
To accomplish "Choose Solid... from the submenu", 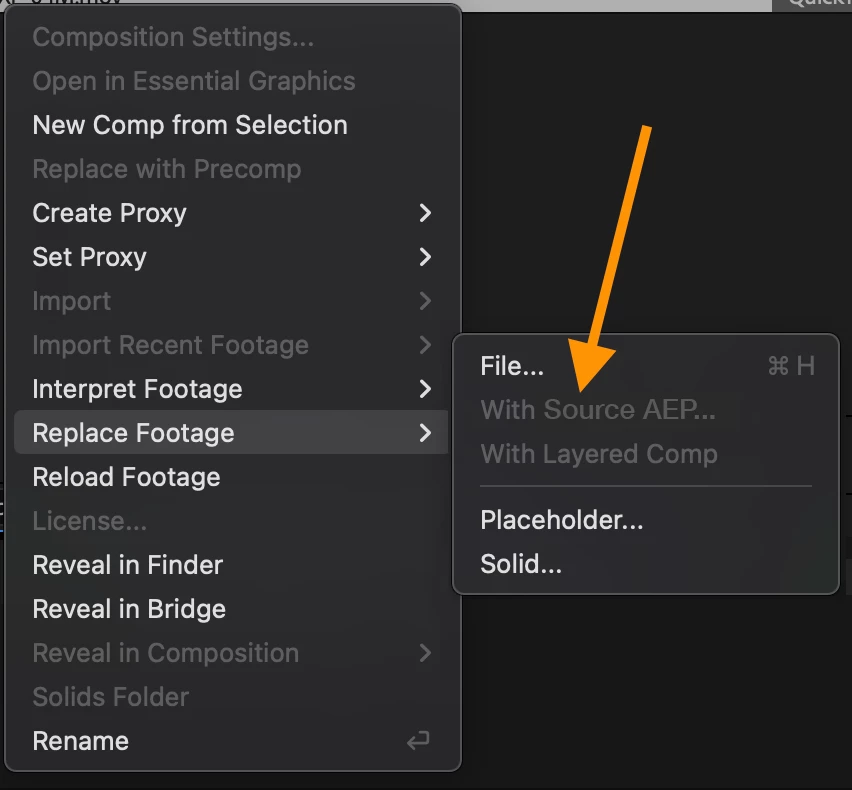I will (521, 564).
